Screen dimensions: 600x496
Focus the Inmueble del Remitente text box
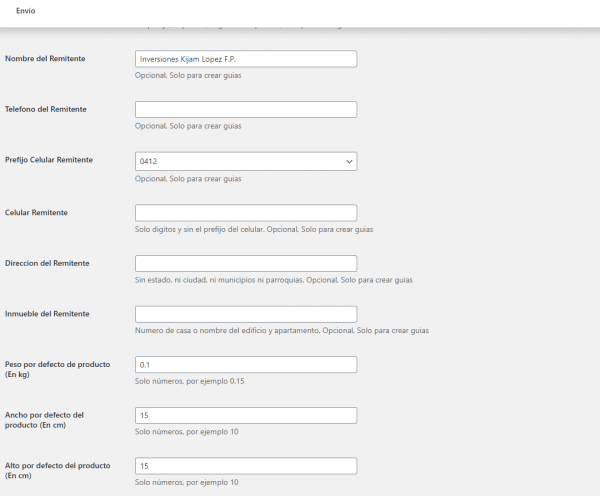coord(246,314)
